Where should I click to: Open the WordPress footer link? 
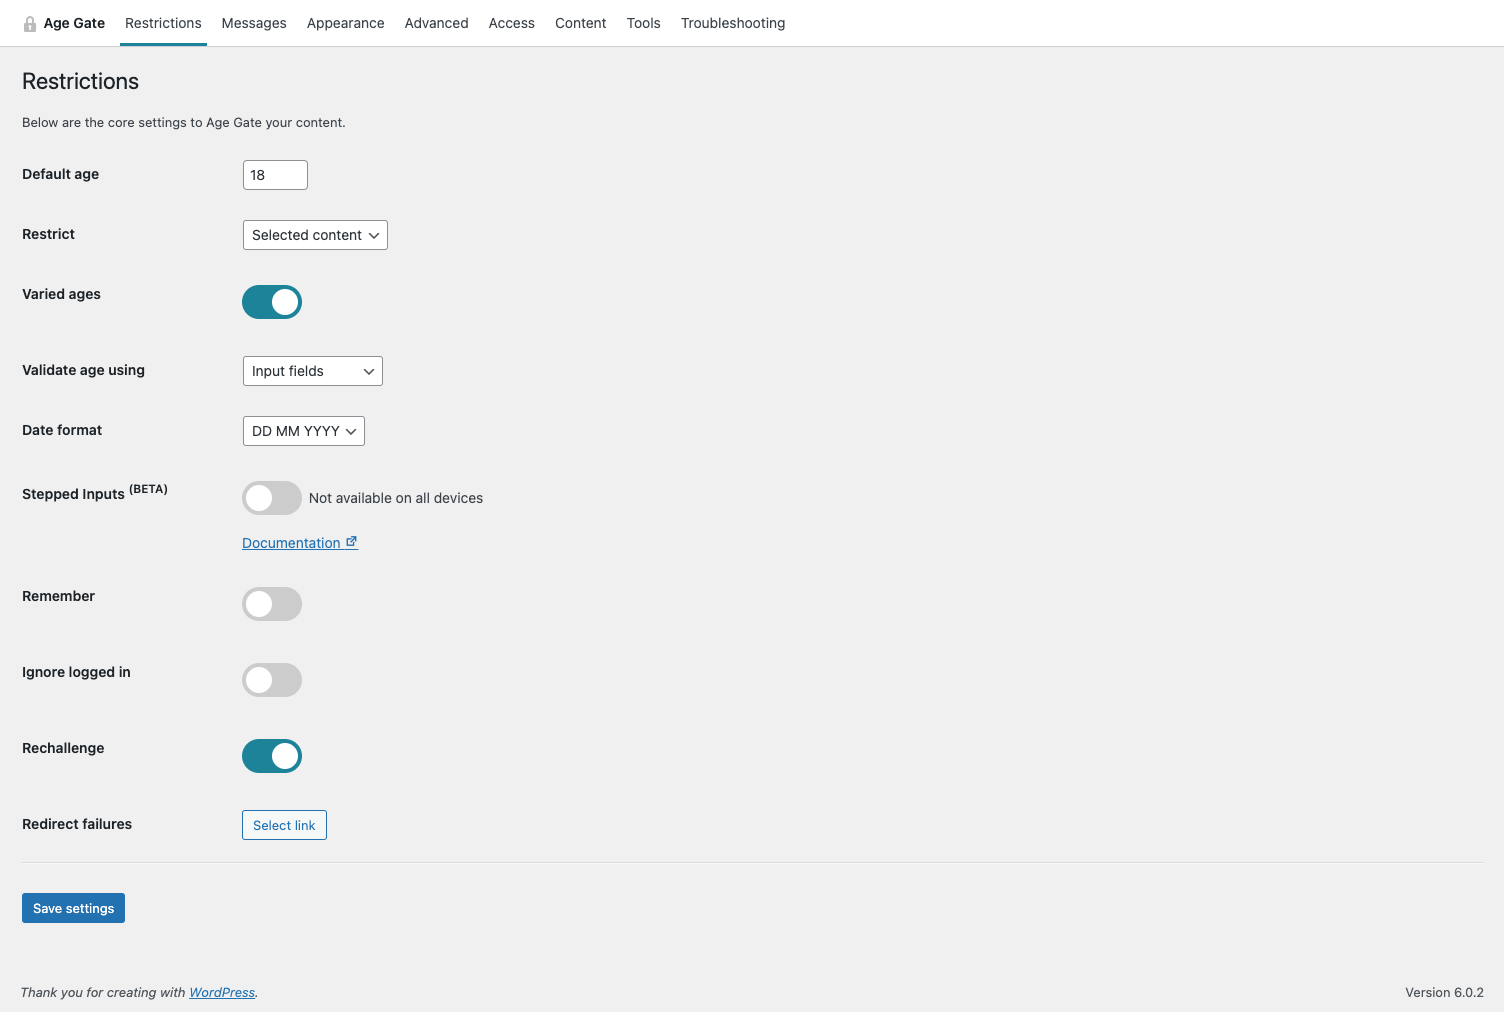click(222, 992)
